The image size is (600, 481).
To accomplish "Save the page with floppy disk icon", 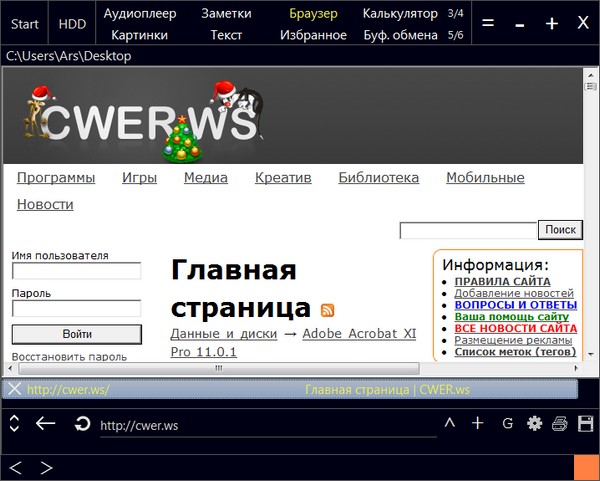I will [585, 423].
